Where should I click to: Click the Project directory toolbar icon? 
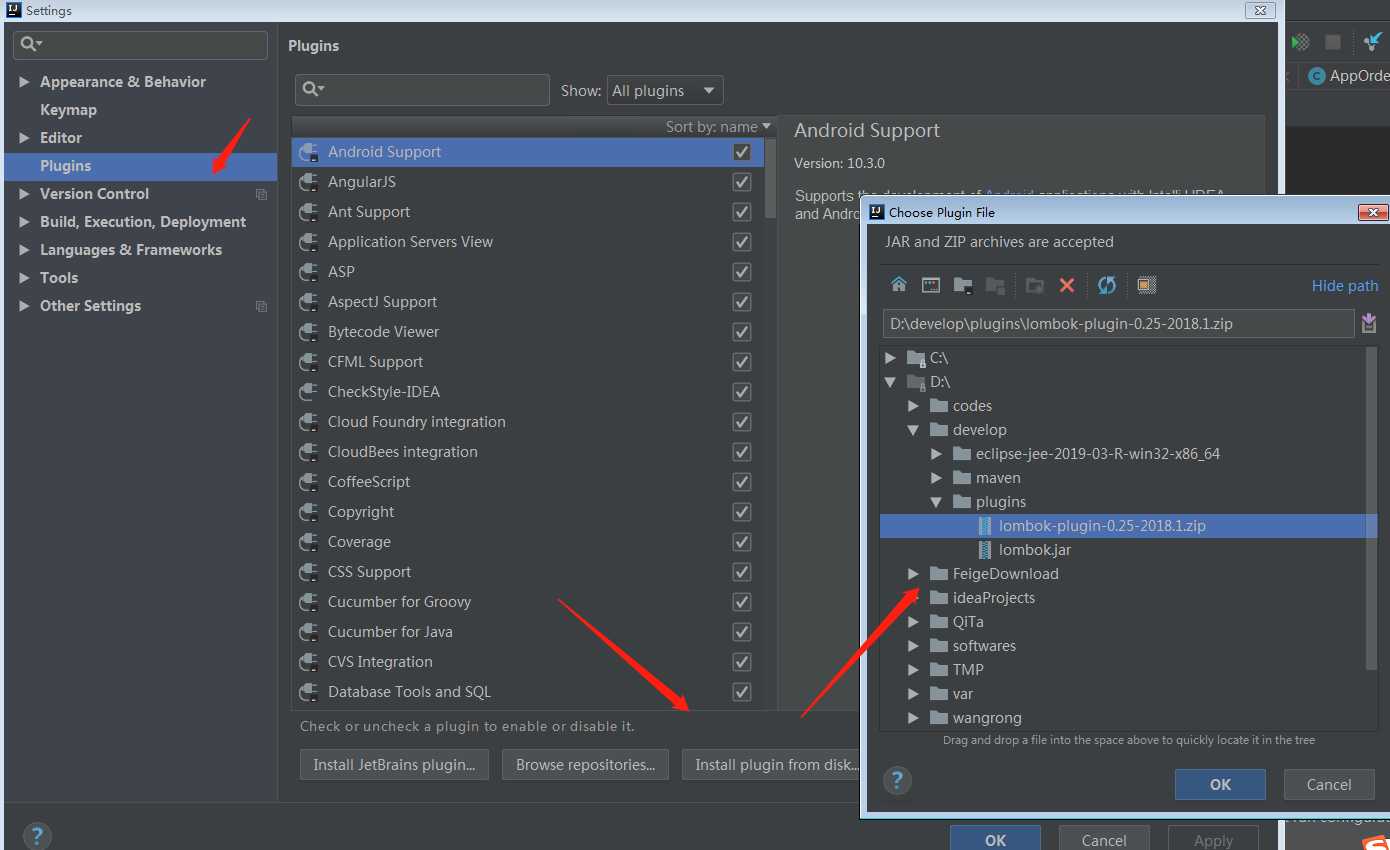click(963, 285)
